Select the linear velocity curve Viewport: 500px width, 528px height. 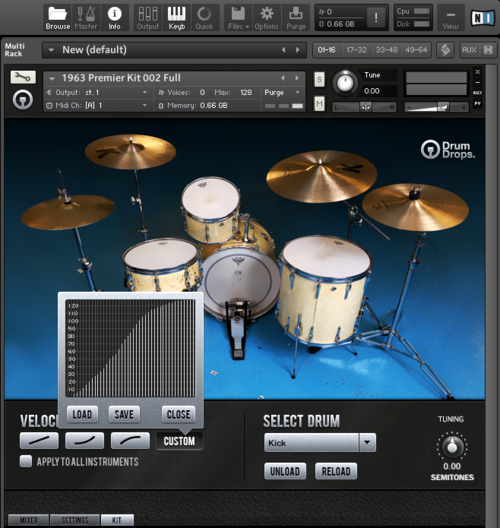pyautogui.click(x=39, y=440)
